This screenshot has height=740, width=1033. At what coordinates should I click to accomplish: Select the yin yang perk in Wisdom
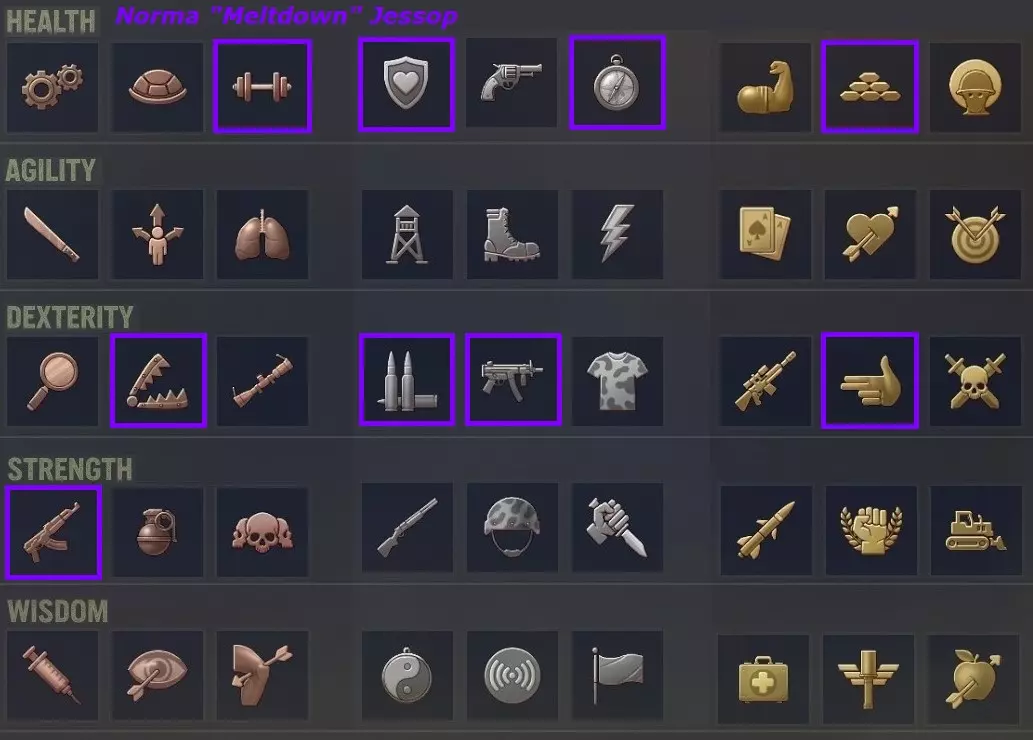(407, 675)
